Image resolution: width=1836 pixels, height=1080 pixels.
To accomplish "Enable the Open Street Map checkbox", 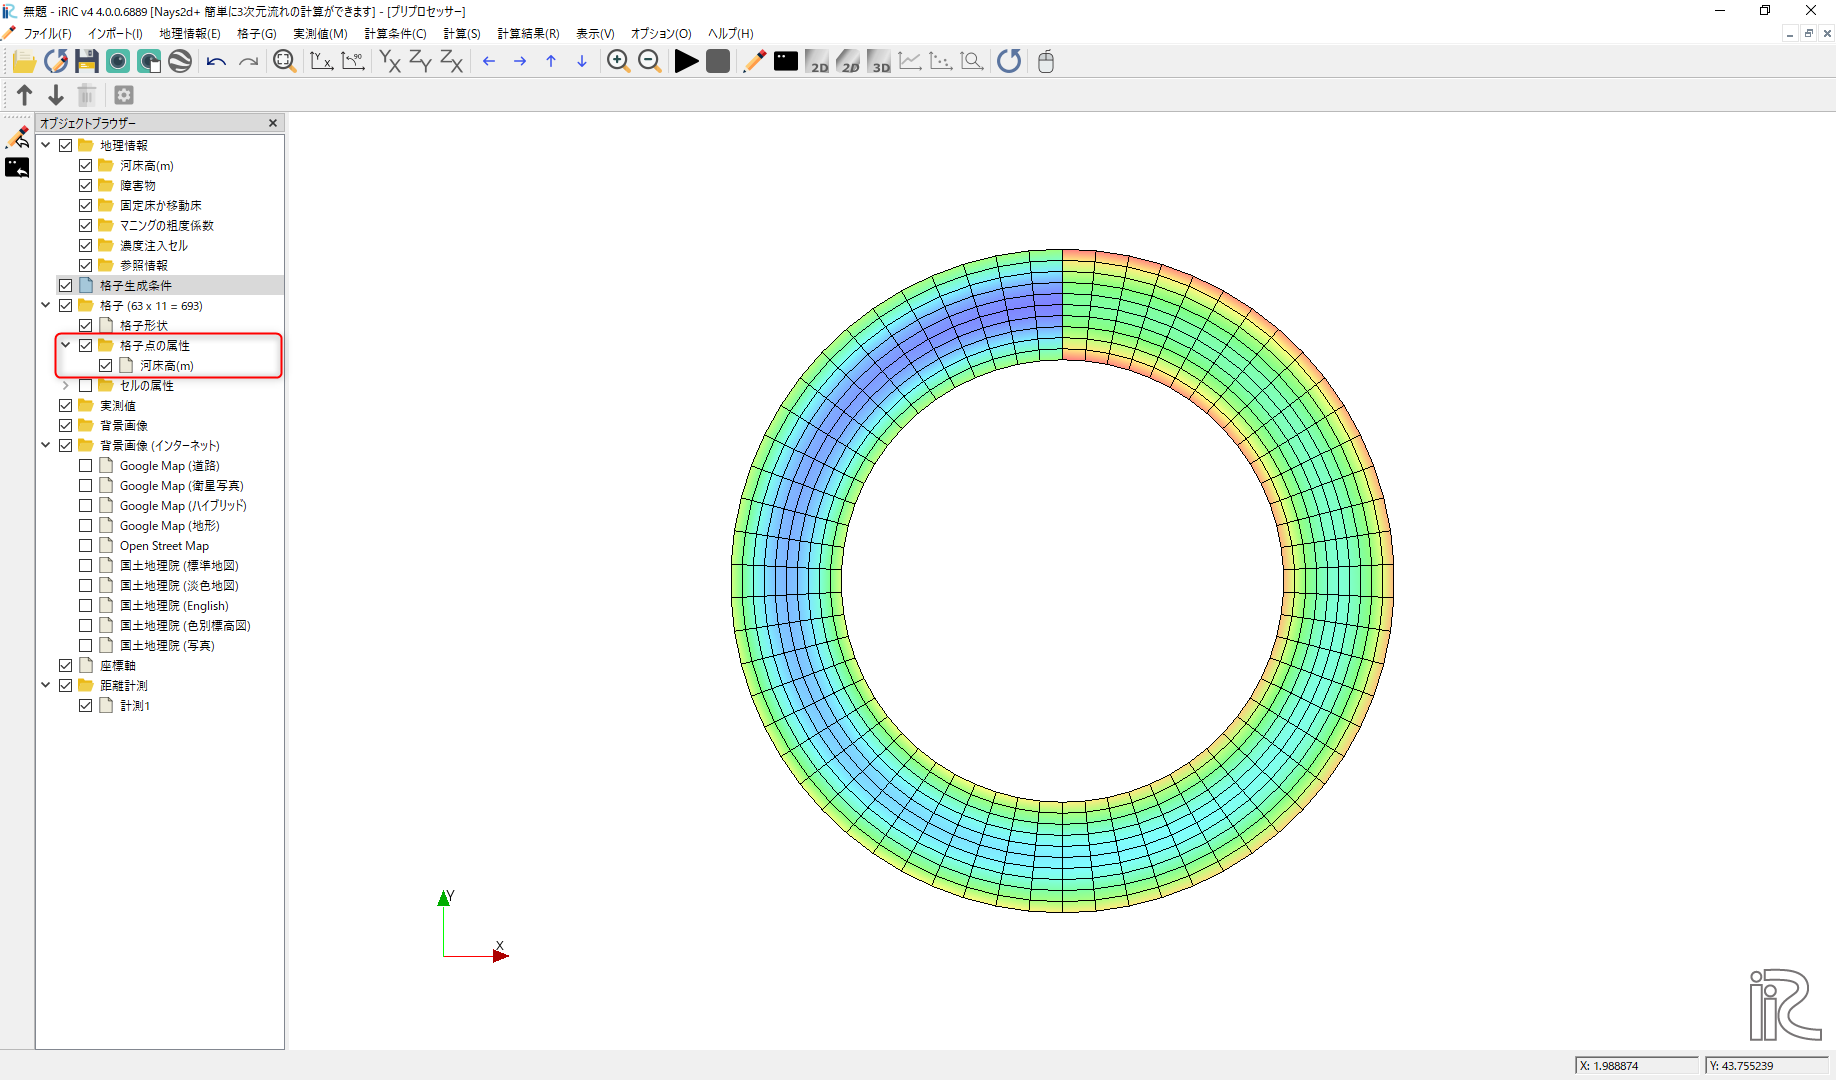I will pos(85,546).
